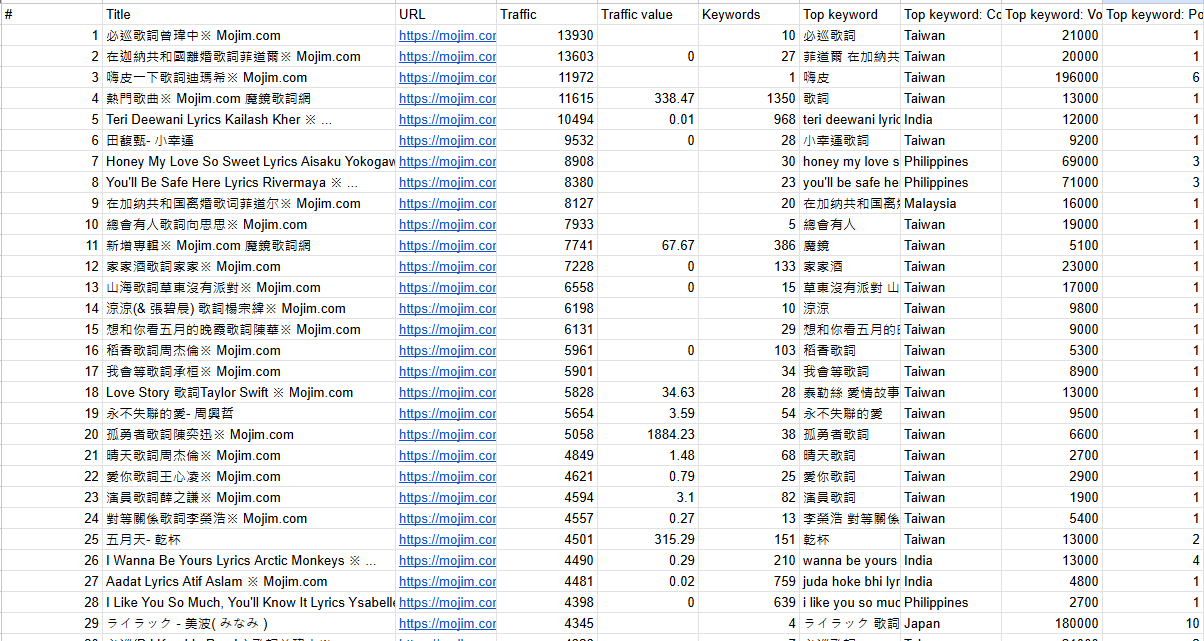
Task: Select keywords cell 759
Action: (749, 581)
